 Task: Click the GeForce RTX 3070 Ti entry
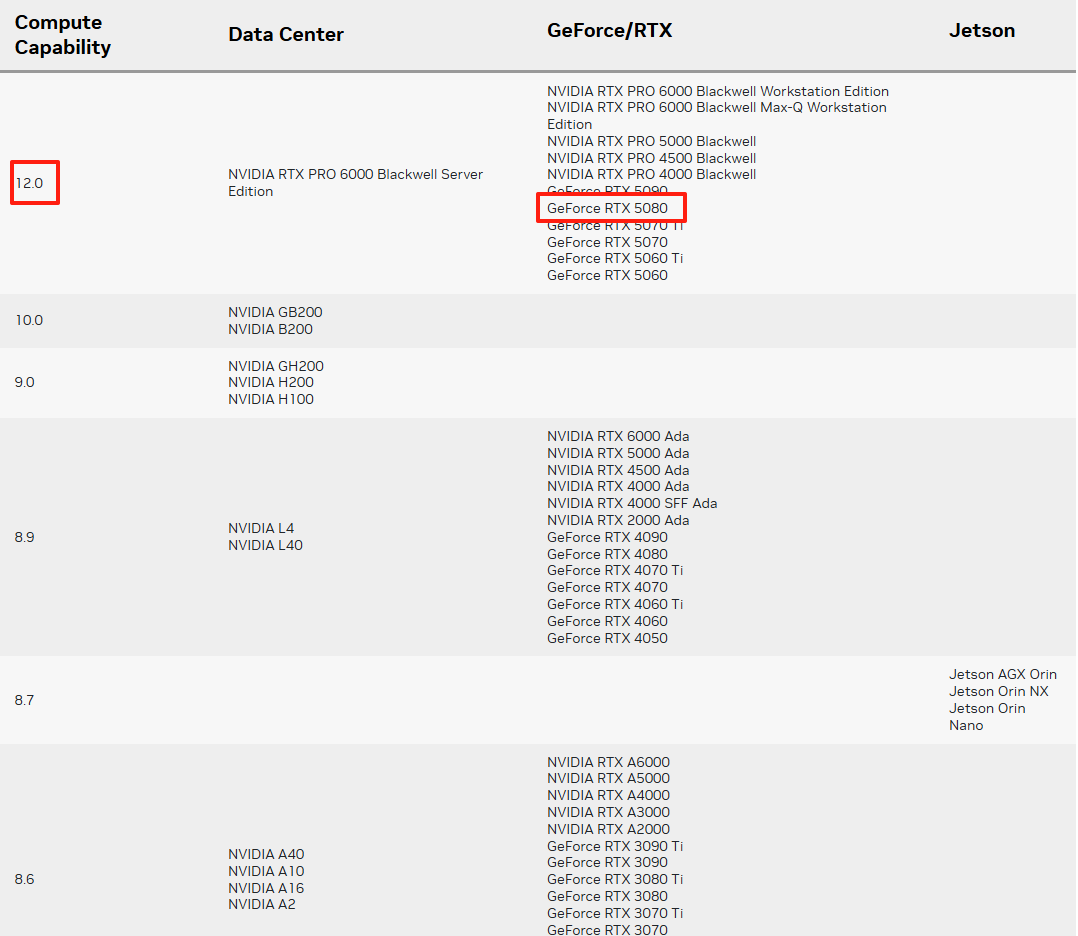(615, 913)
